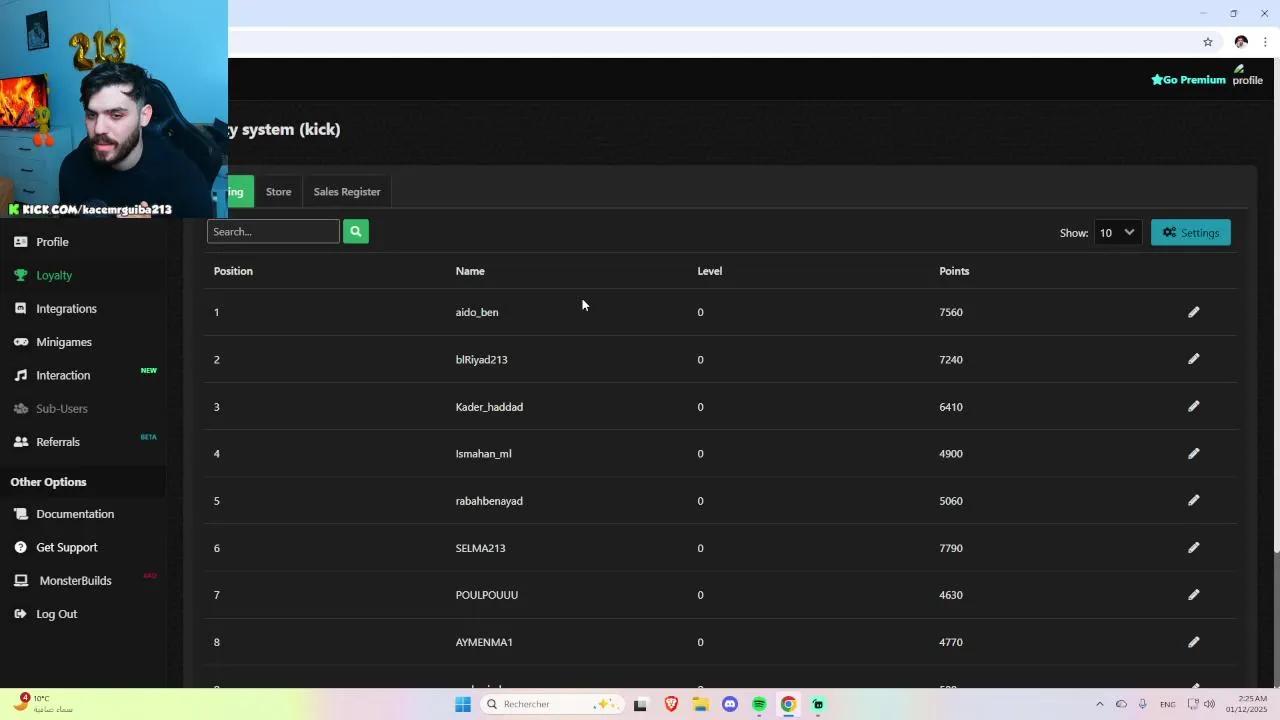This screenshot has height=720, width=1280.
Task: Edit the Ismahan_ml row
Action: [x=1193, y=453]
